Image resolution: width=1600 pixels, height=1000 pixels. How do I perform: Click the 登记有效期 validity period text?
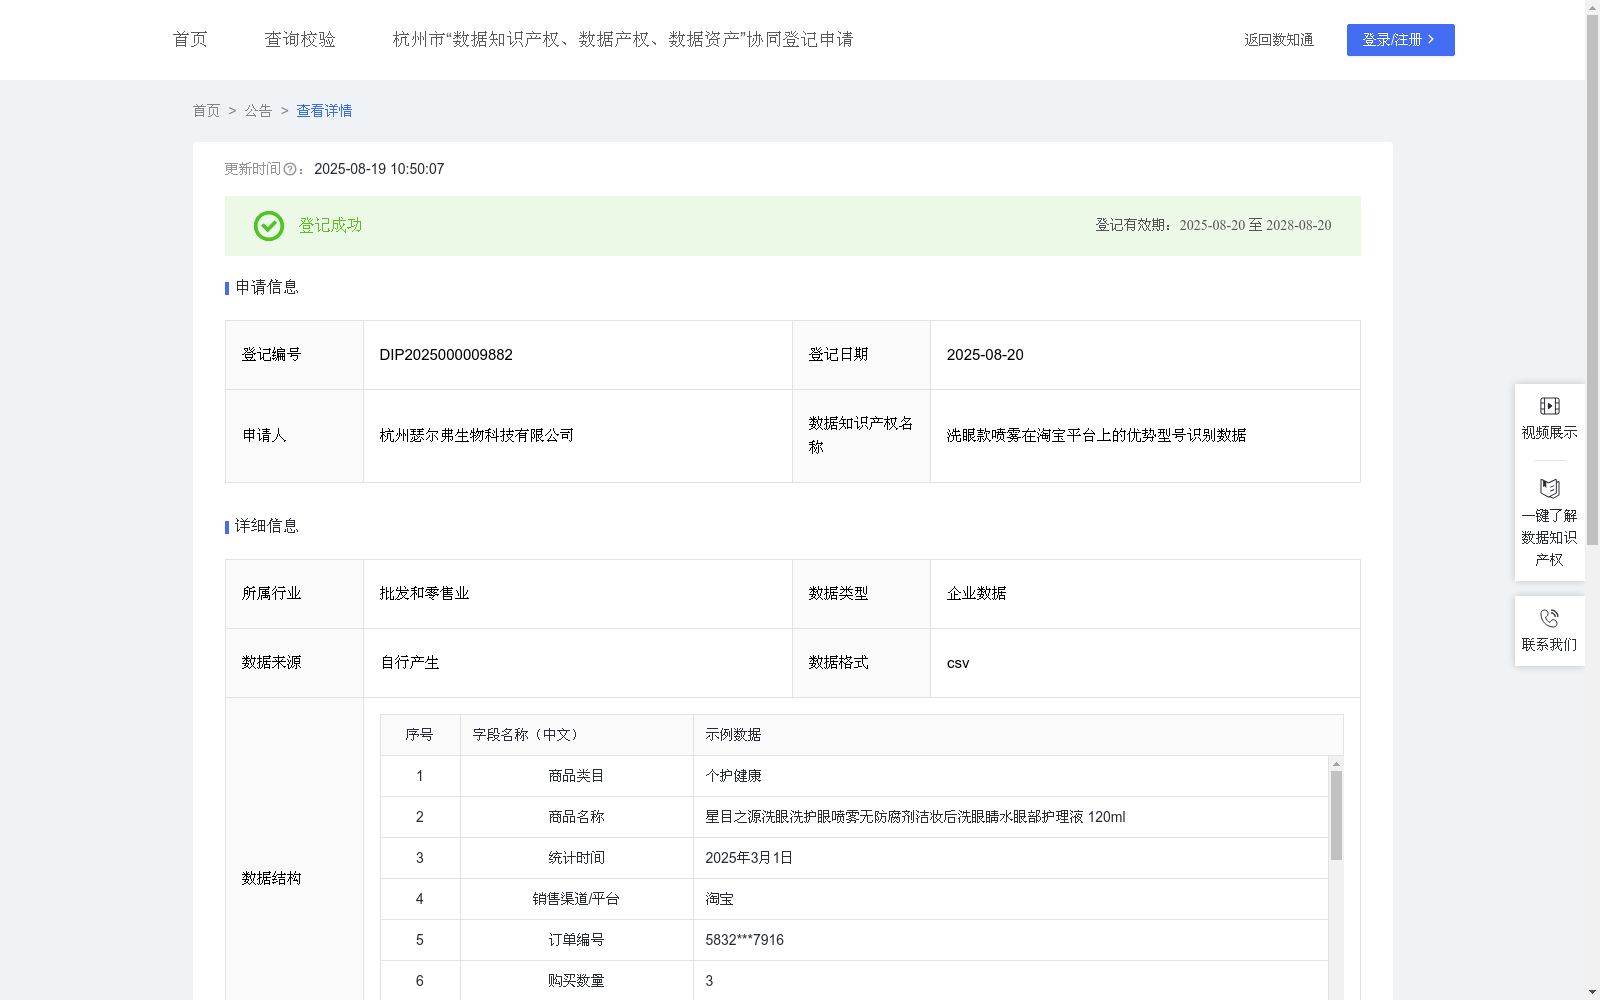click(1213, 225)
